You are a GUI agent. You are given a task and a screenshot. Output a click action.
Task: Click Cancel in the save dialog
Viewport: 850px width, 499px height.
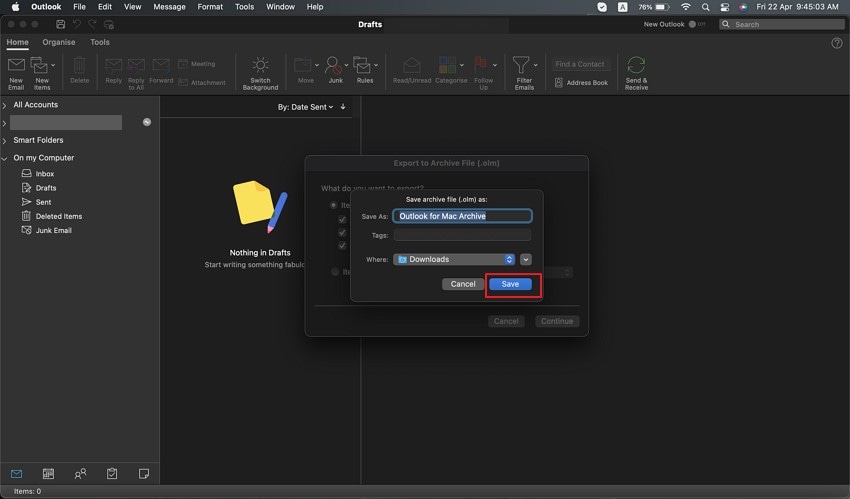point(463,284)
